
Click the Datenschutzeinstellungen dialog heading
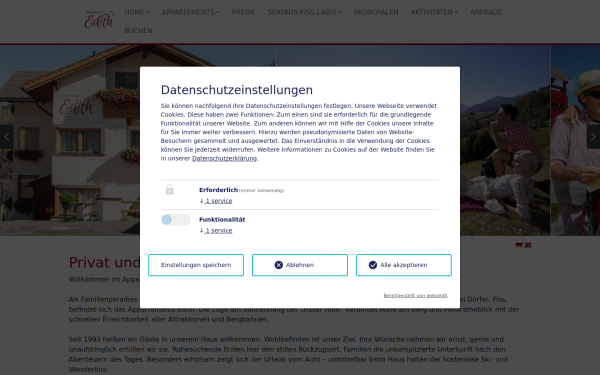(236, 90)
